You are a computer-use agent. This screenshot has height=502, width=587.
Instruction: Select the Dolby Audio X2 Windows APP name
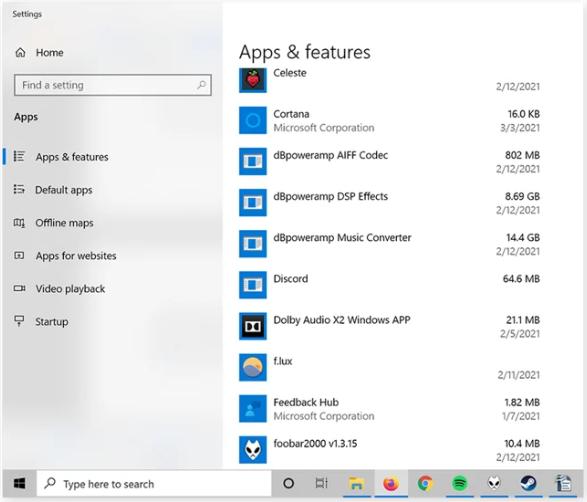click(342, 320)
